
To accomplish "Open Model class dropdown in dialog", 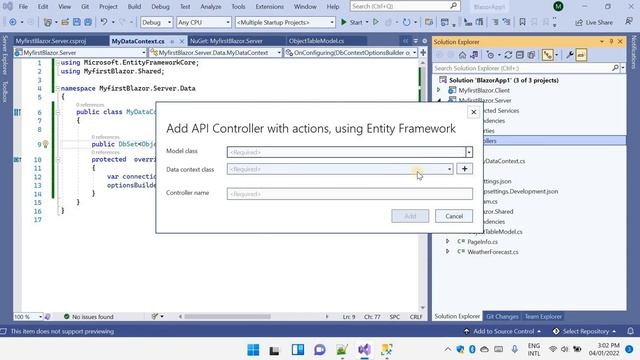I will pyautogui.click(x=469, y=152).
